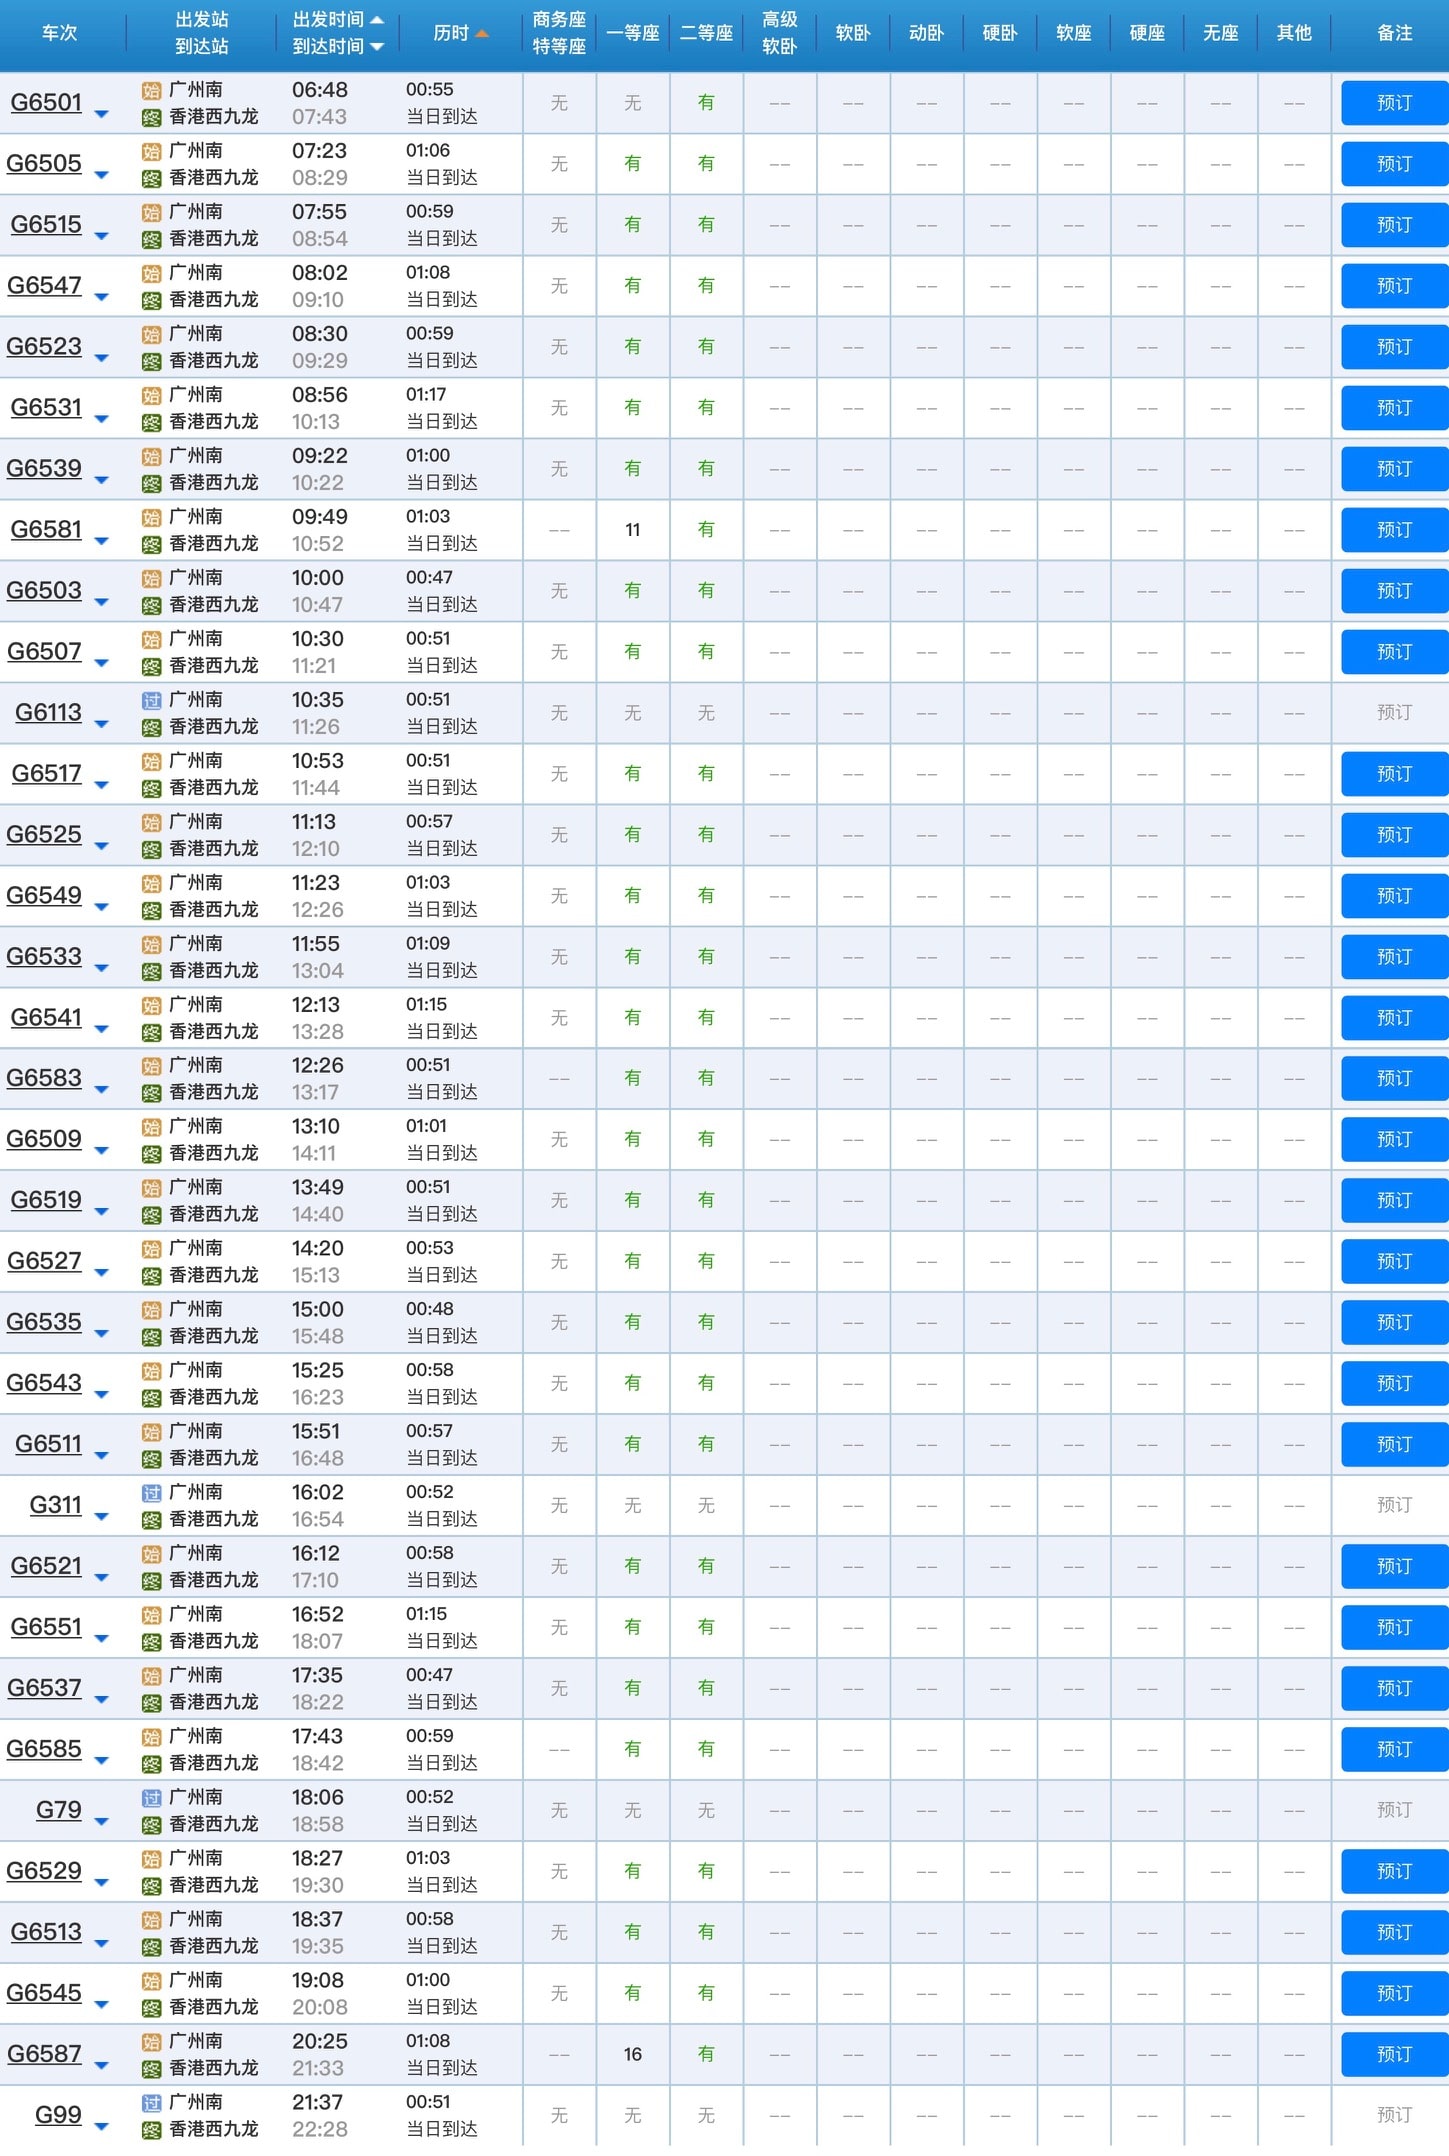The image size is (1449, 2156).
Task: Click the 备注 column header
Action: click(x=1394, y=33)
